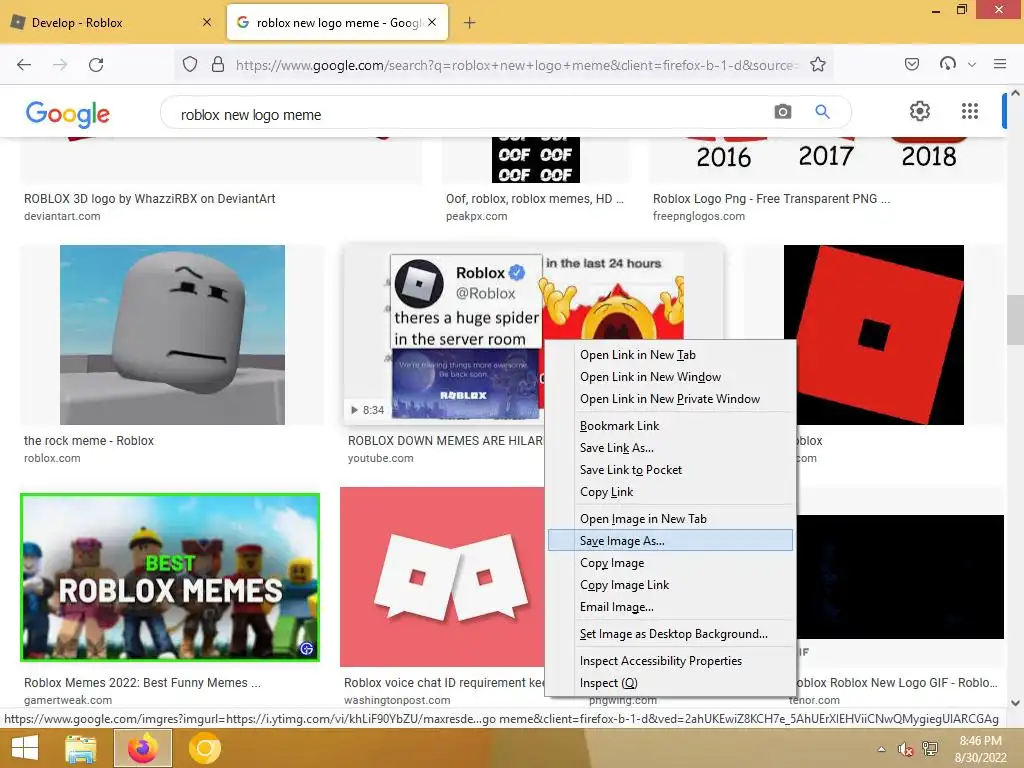This screenshot has height=768, width=1024.
Task: Select Save Image As...
Action: [671, 541]
